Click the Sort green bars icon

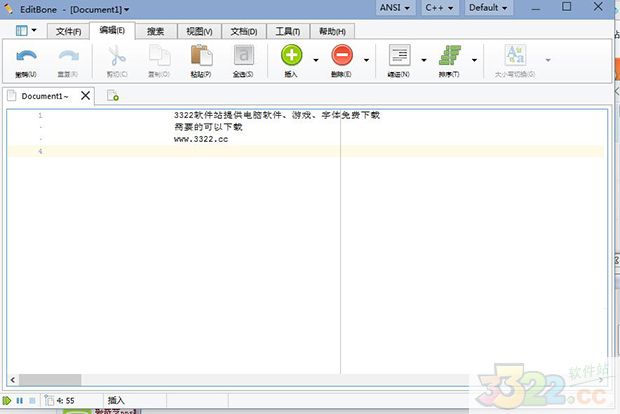[x=450, y=55]
